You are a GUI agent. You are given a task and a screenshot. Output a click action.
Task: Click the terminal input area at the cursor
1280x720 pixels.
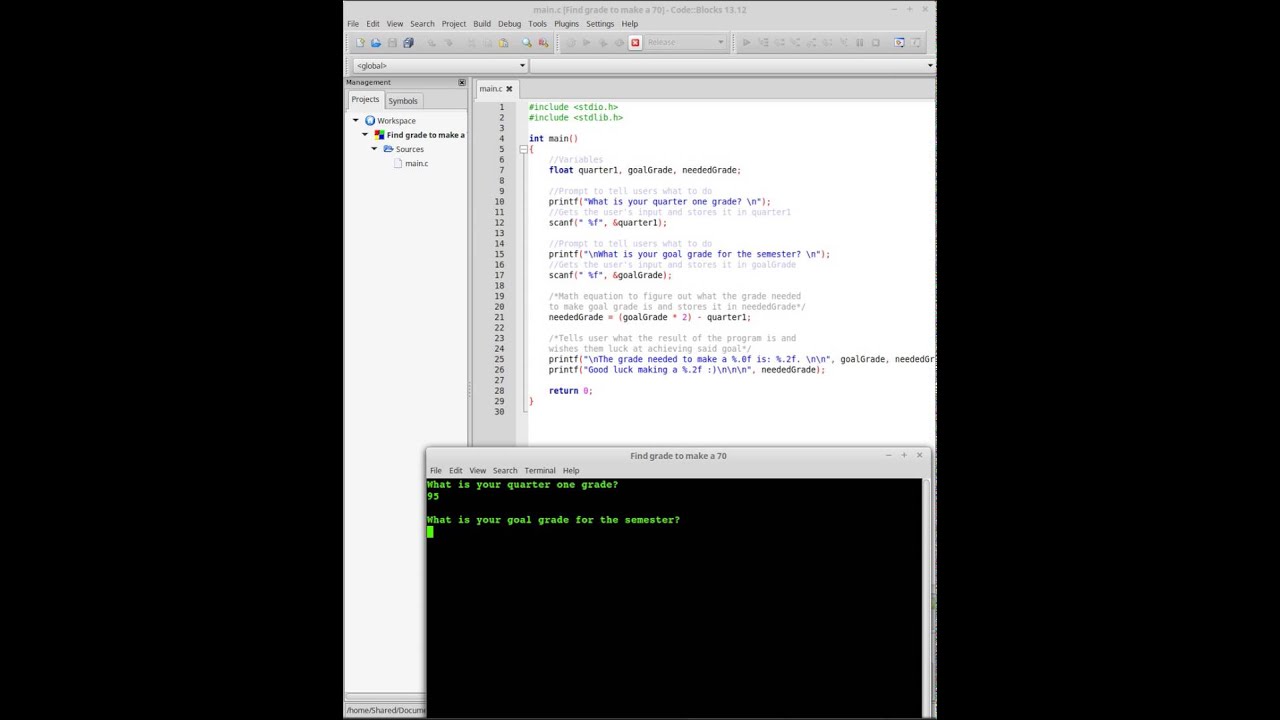click(430, 532)
